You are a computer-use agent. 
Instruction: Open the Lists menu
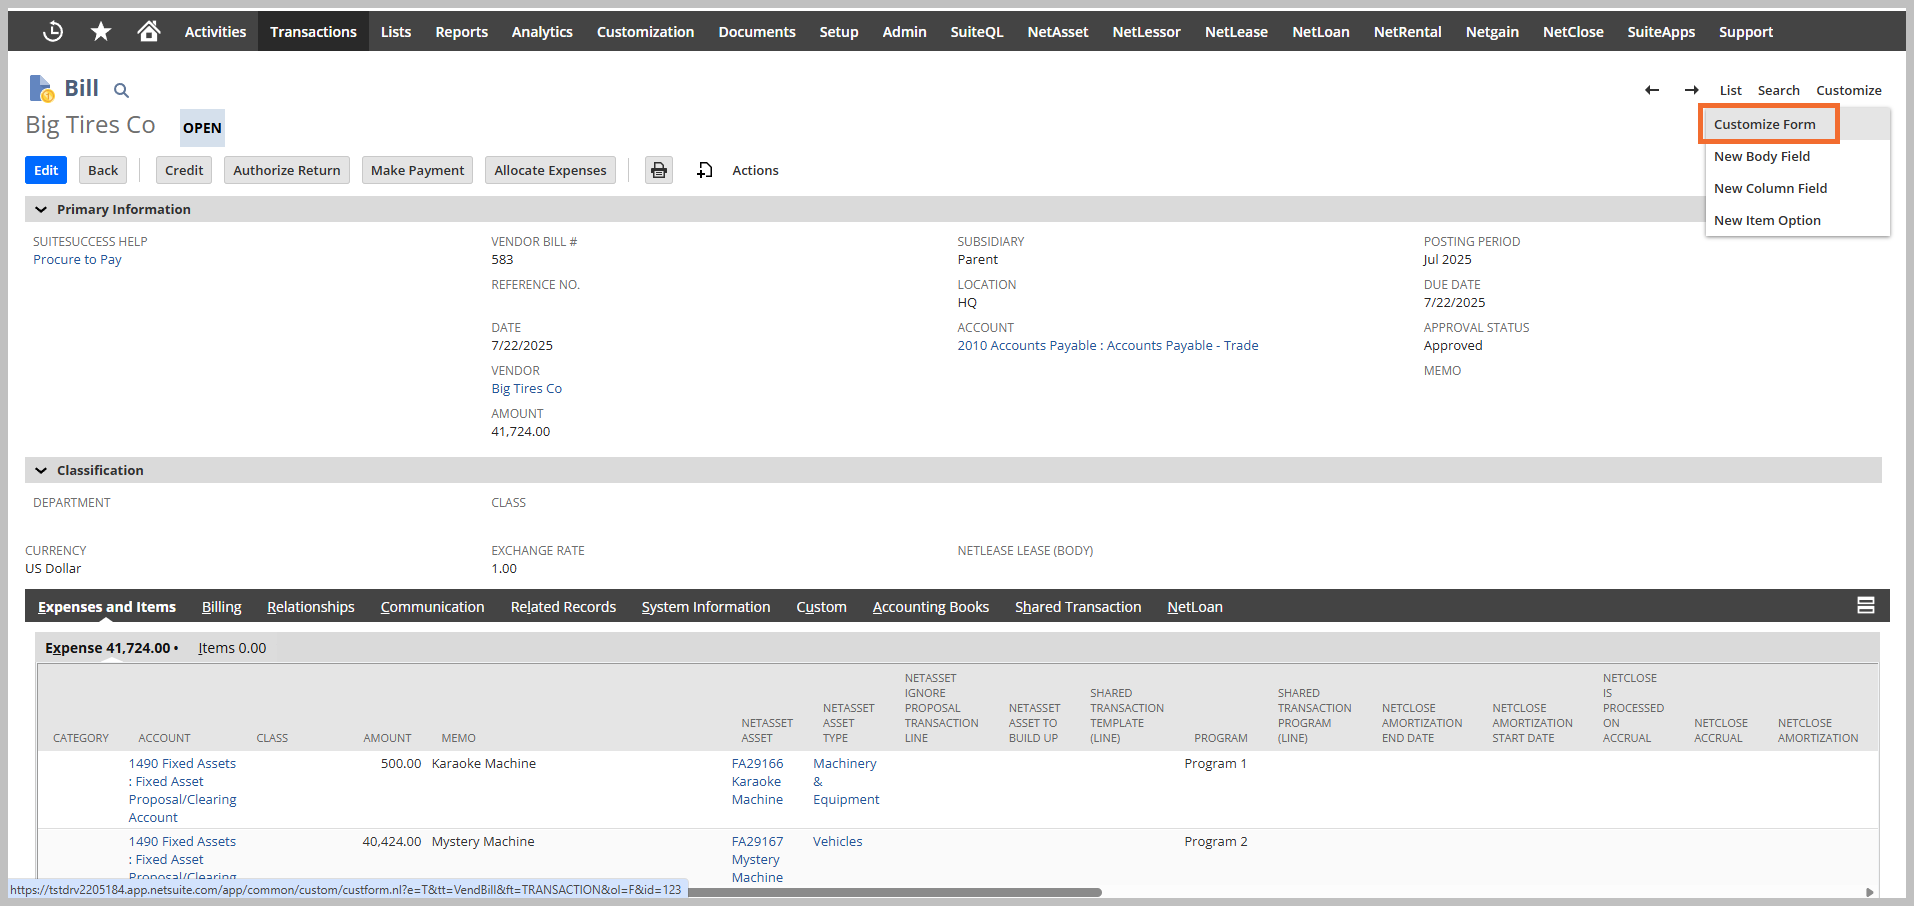point(396,32)
